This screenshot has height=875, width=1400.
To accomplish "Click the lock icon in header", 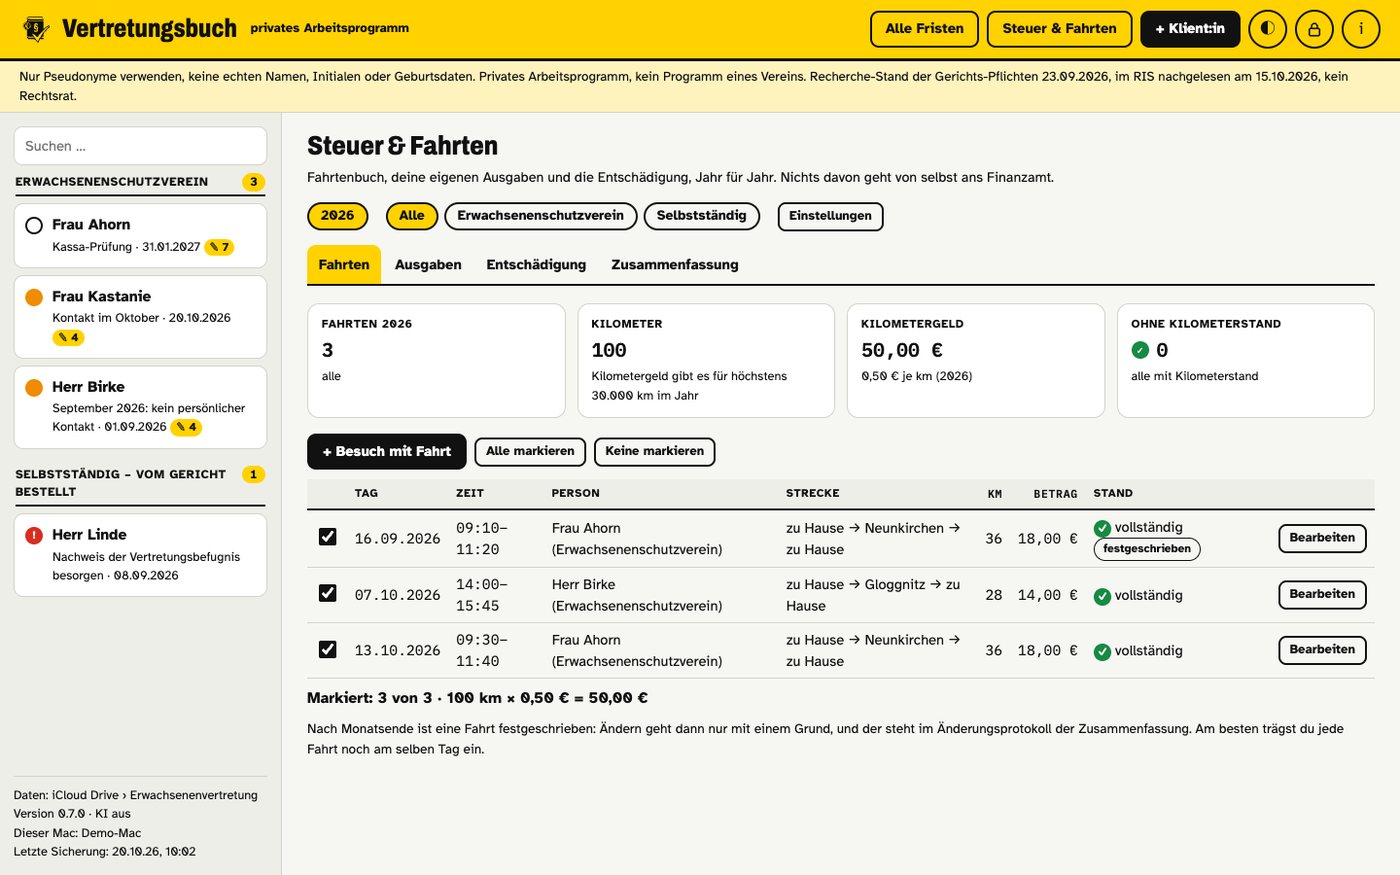I will click(1314, 29).
